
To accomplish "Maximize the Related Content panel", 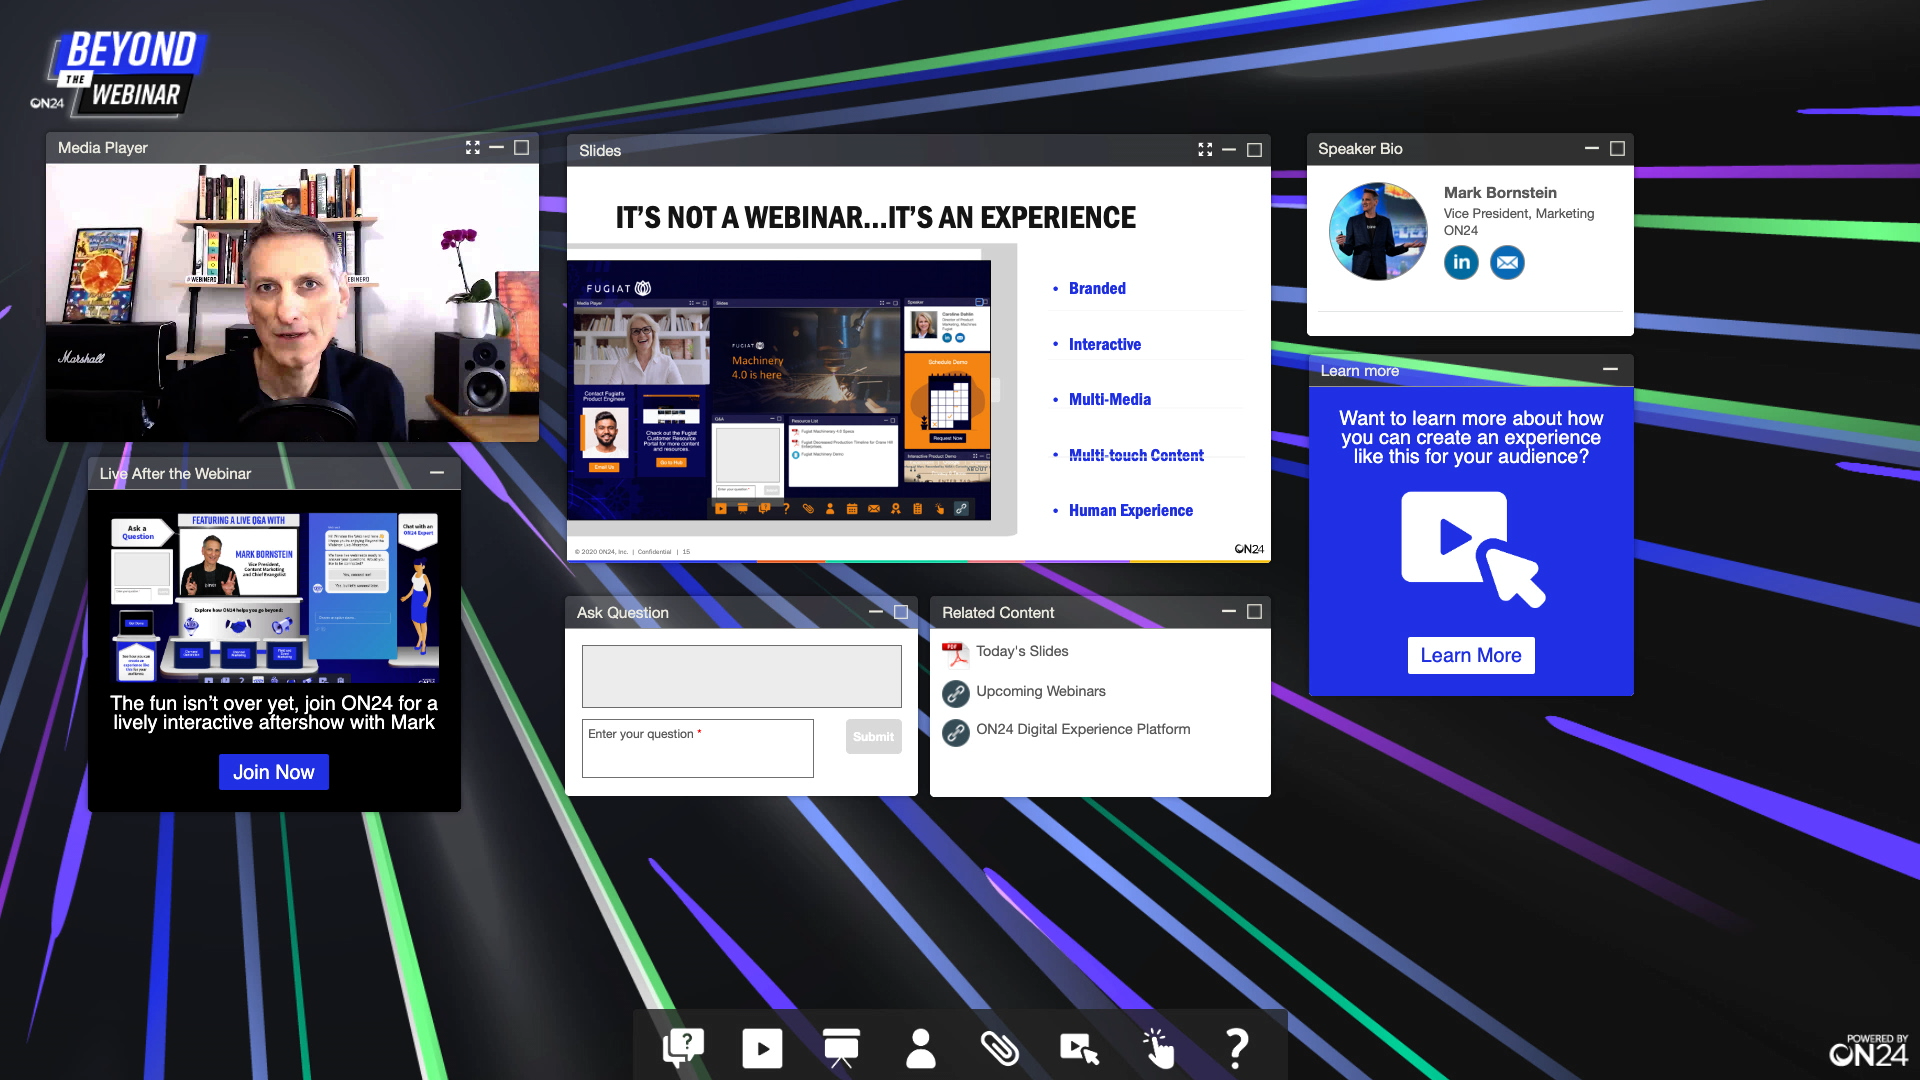I will click(1254, 611).
